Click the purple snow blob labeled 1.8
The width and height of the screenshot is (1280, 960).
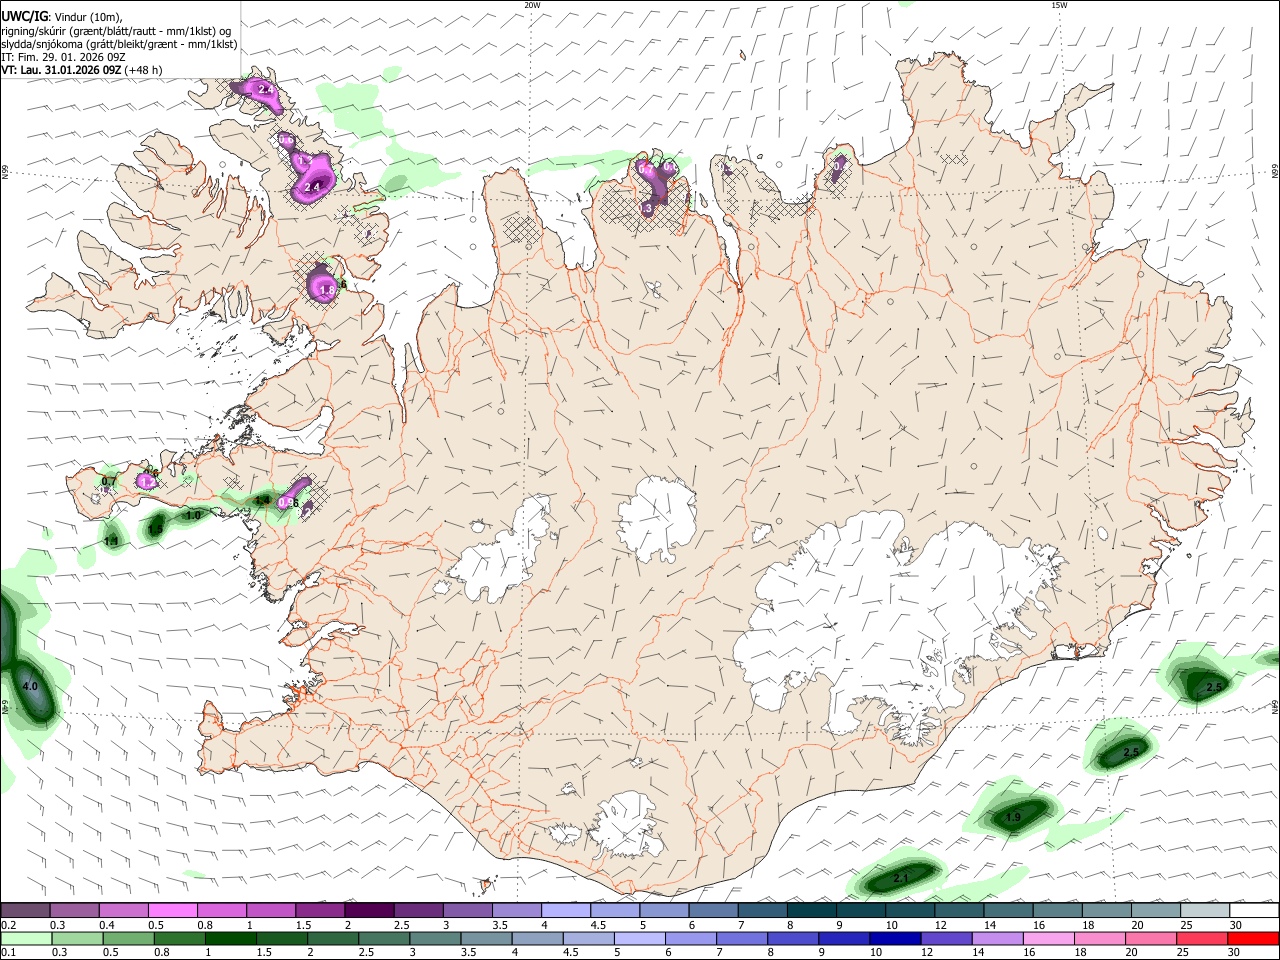tap(324, 283)
